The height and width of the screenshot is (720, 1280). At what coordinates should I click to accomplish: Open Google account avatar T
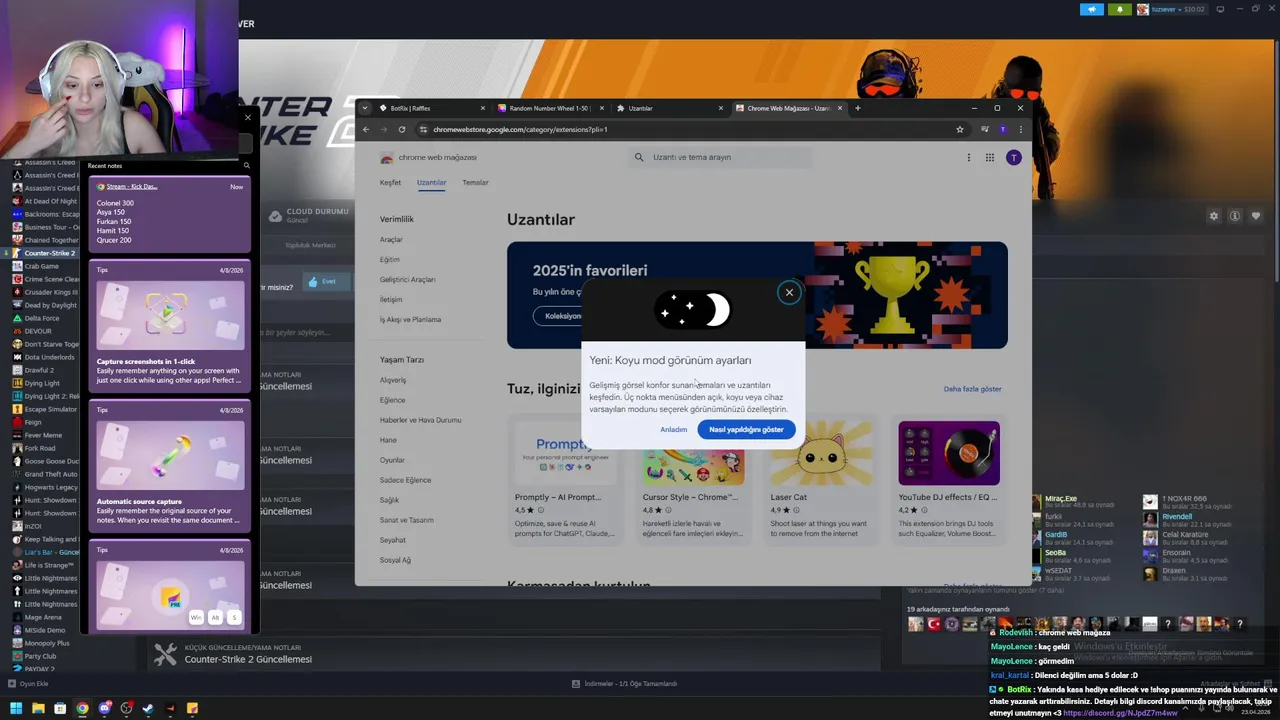(x=1013, y=157)
